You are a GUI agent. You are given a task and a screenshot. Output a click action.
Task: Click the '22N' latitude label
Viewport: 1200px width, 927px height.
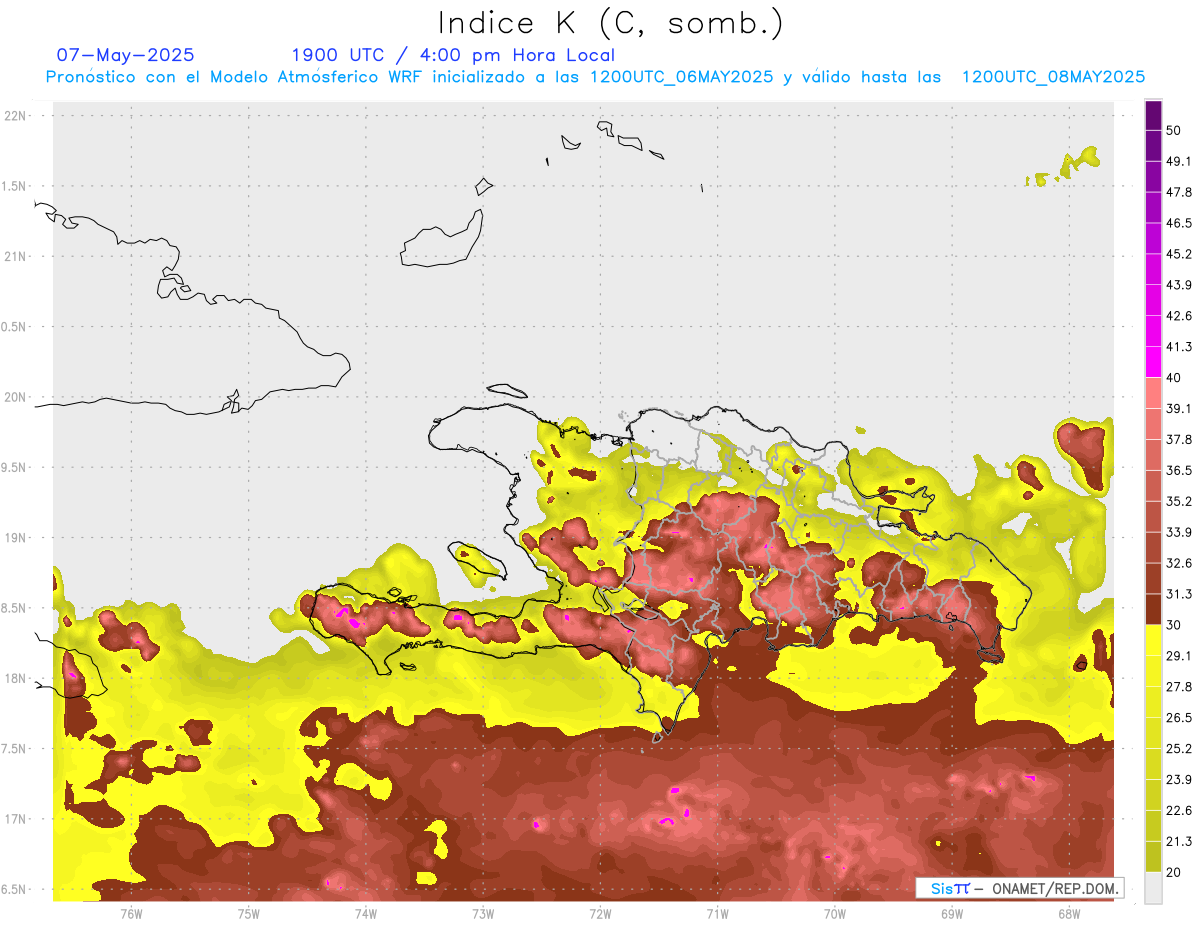click(15, 116)
